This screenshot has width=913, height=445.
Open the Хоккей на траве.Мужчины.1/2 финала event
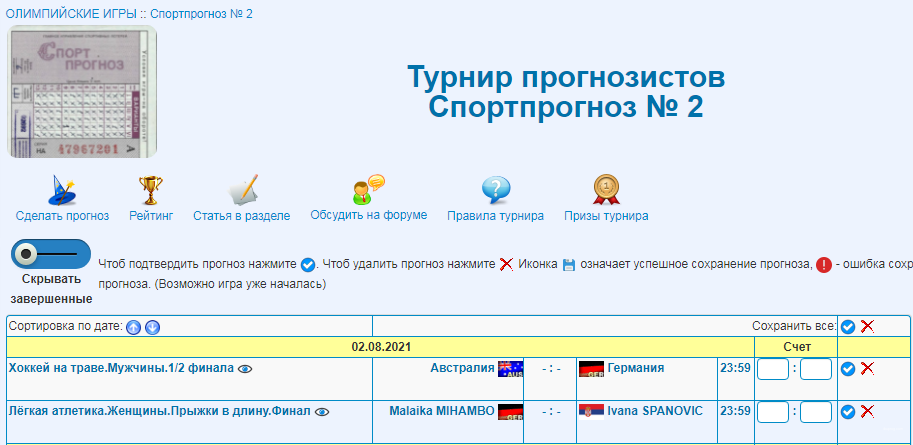point(121,368)
